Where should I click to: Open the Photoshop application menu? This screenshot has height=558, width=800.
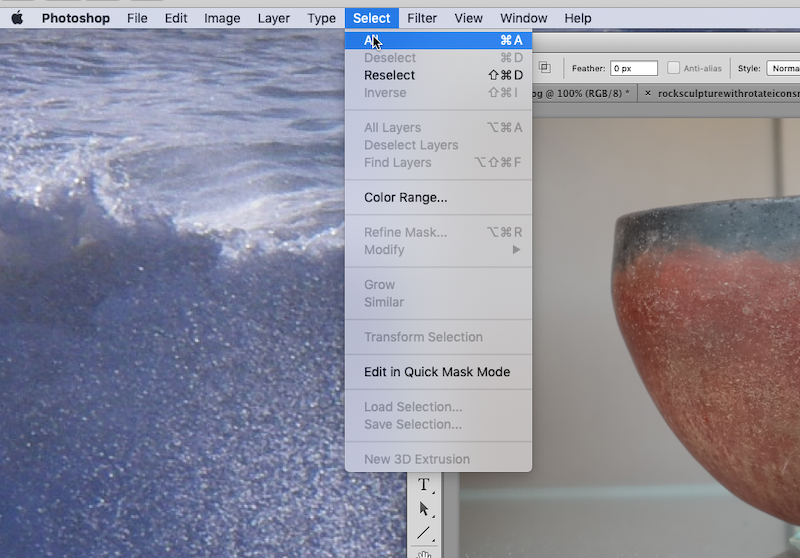[76, 18]
